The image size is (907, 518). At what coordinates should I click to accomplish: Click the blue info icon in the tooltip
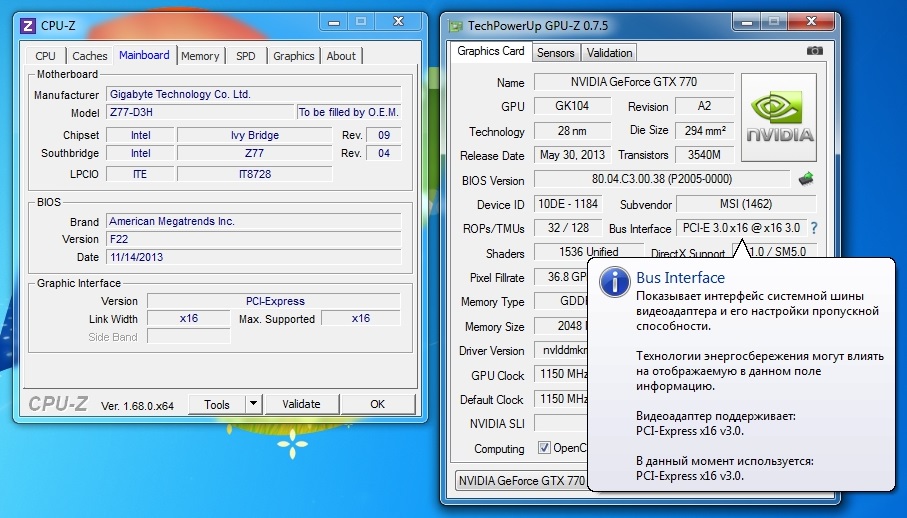pyautogui.click(x=614, y=283)
